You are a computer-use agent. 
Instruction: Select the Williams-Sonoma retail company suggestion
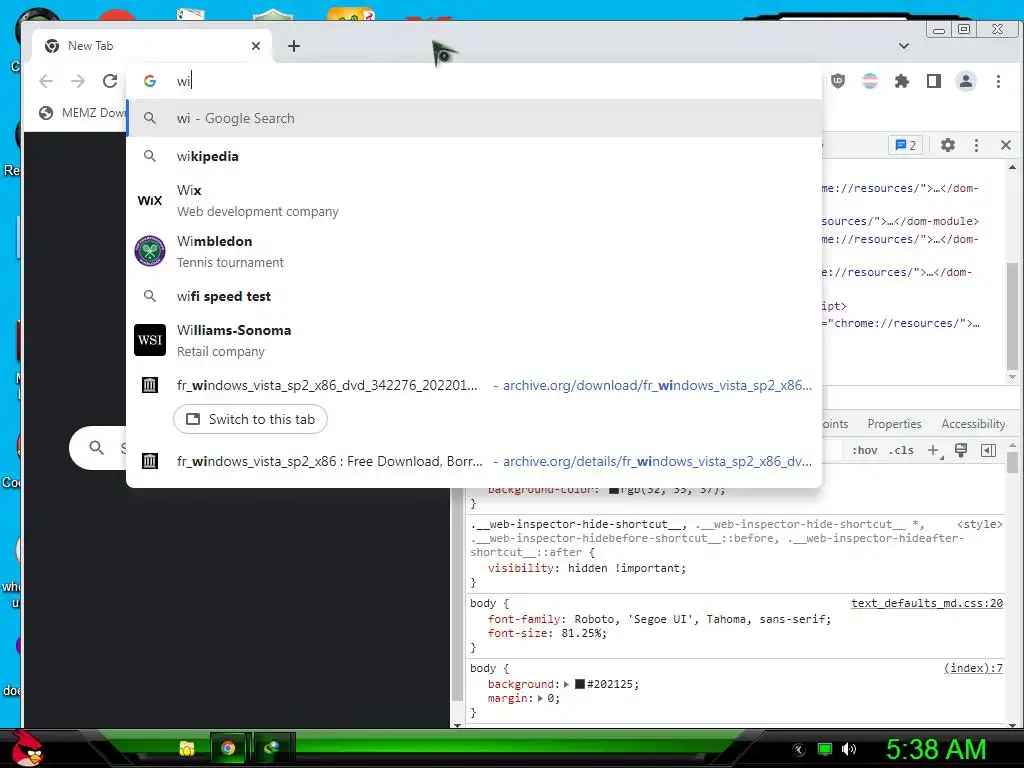pos(474,340)
